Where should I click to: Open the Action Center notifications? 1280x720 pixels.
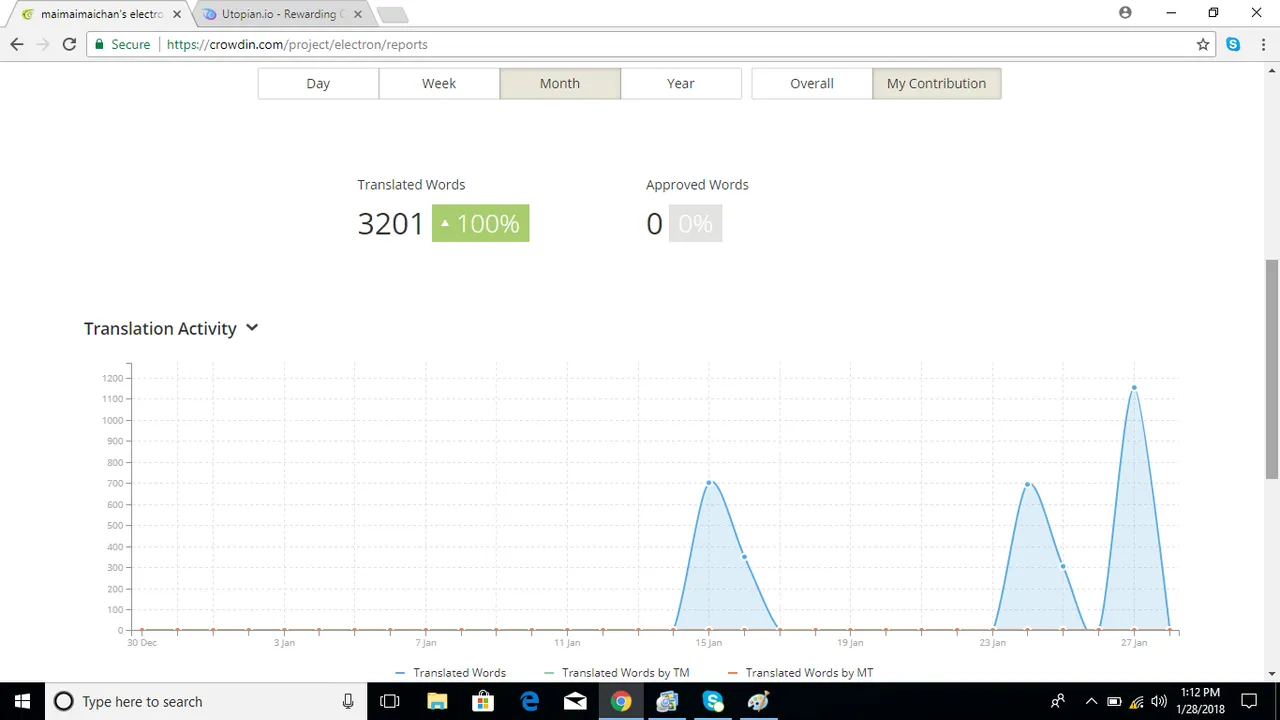(x=1249, y=701)
